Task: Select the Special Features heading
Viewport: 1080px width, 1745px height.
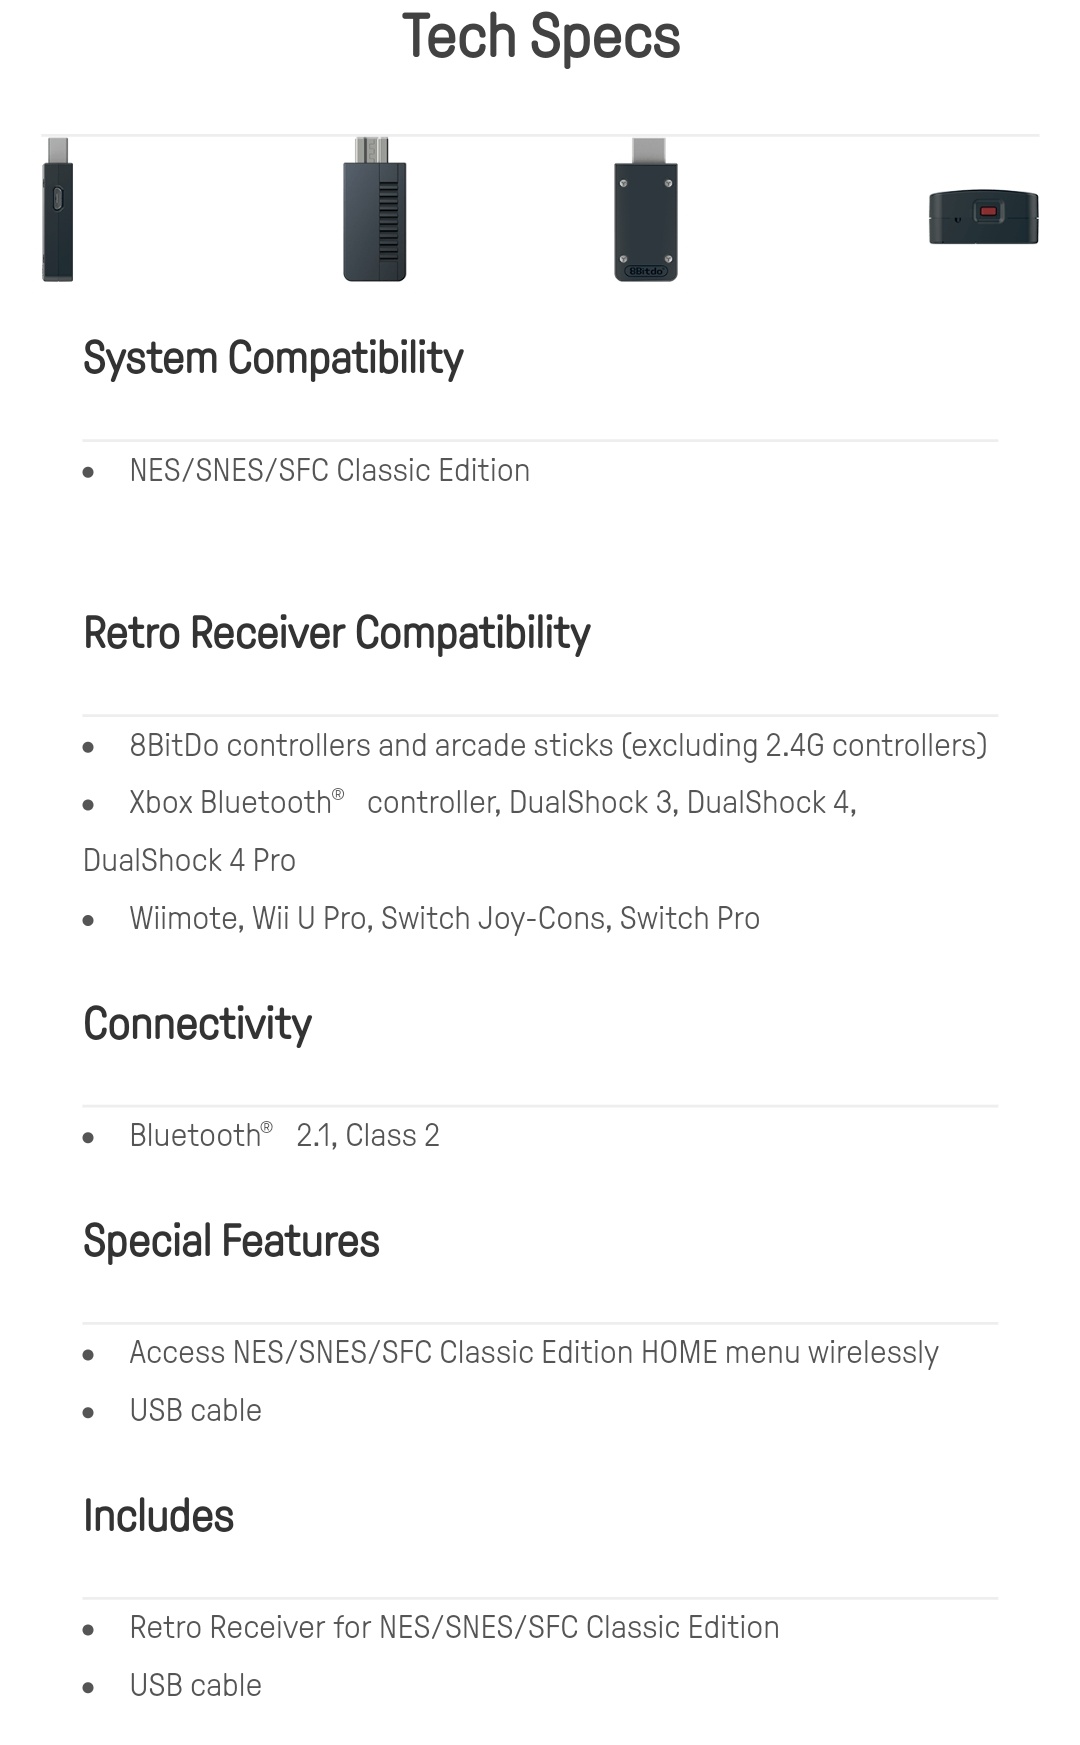Action: [232, 1242]
